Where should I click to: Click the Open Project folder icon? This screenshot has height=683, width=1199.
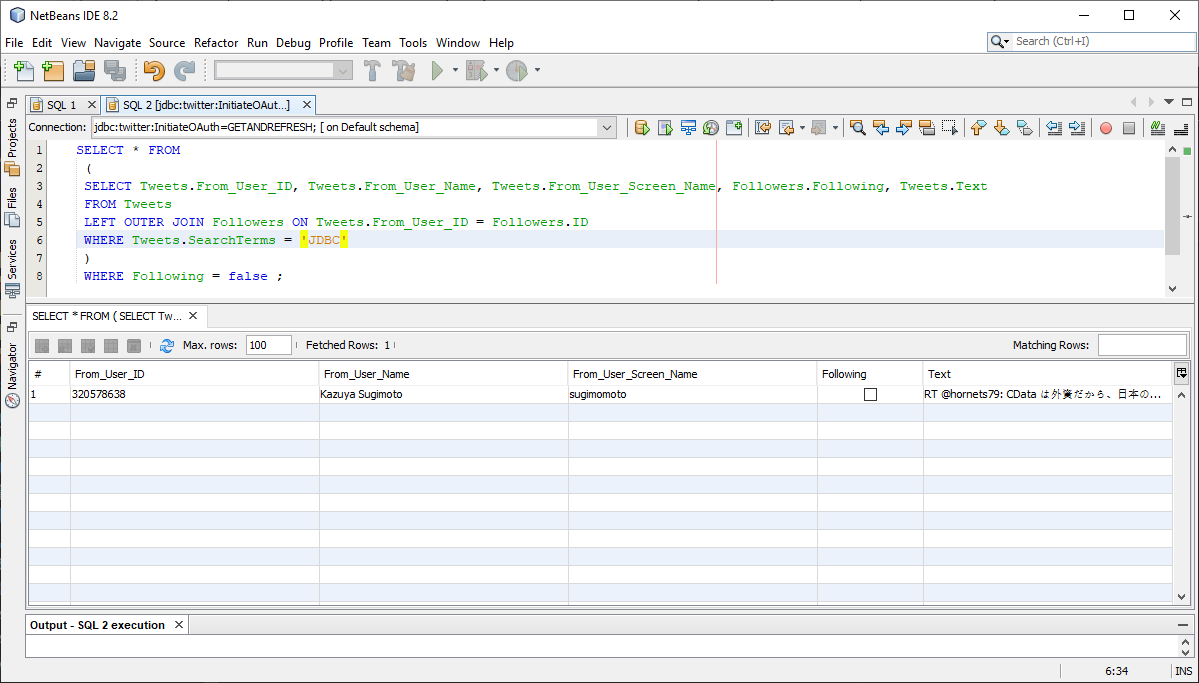click(x=84, y=71)
